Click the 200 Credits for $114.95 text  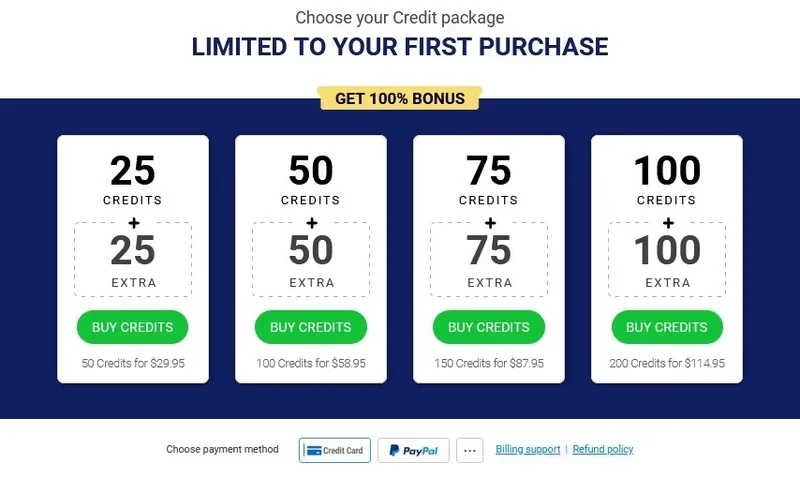pos(667,364)
